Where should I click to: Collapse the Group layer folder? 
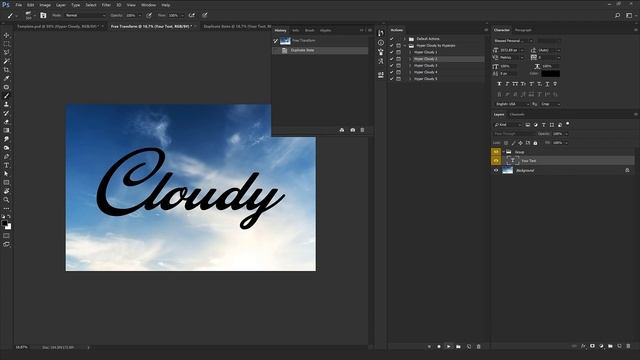[504, 152]
